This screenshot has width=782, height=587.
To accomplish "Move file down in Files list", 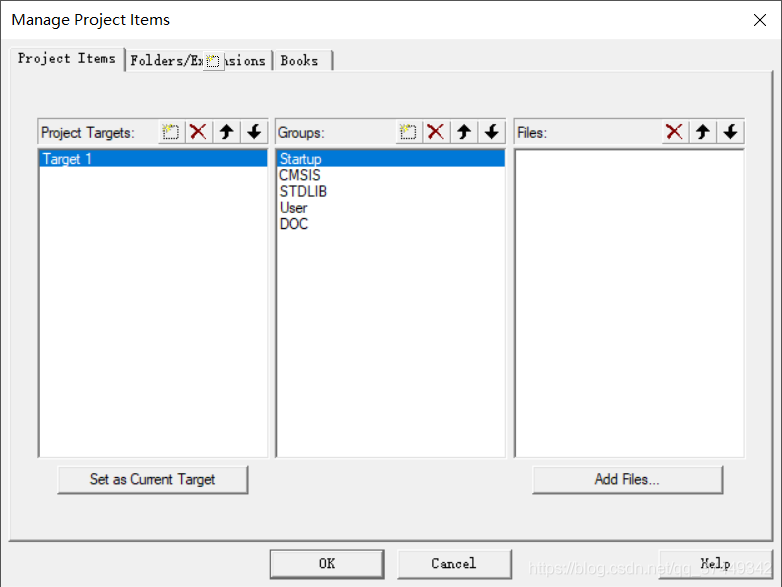I will 731,132.
